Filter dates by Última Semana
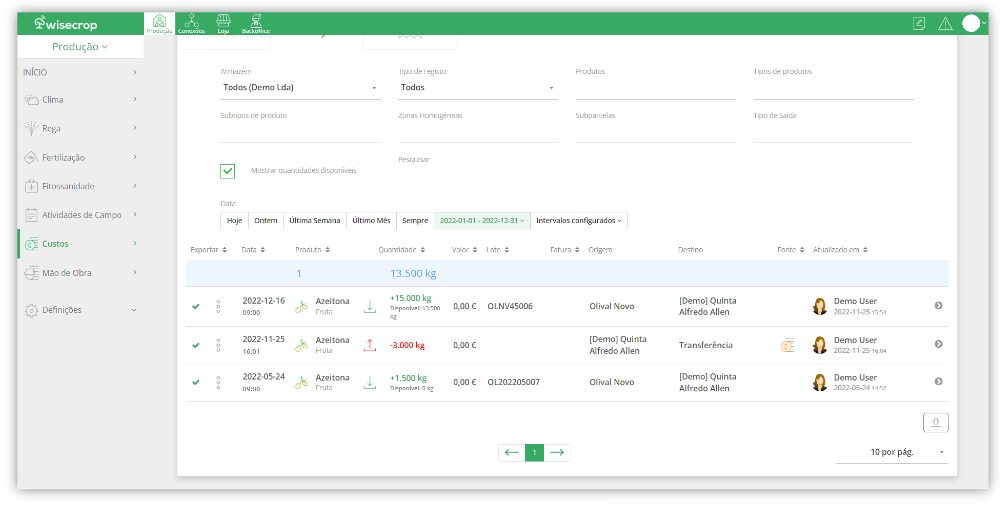The image size is (1008, 511). click(314, 220)
